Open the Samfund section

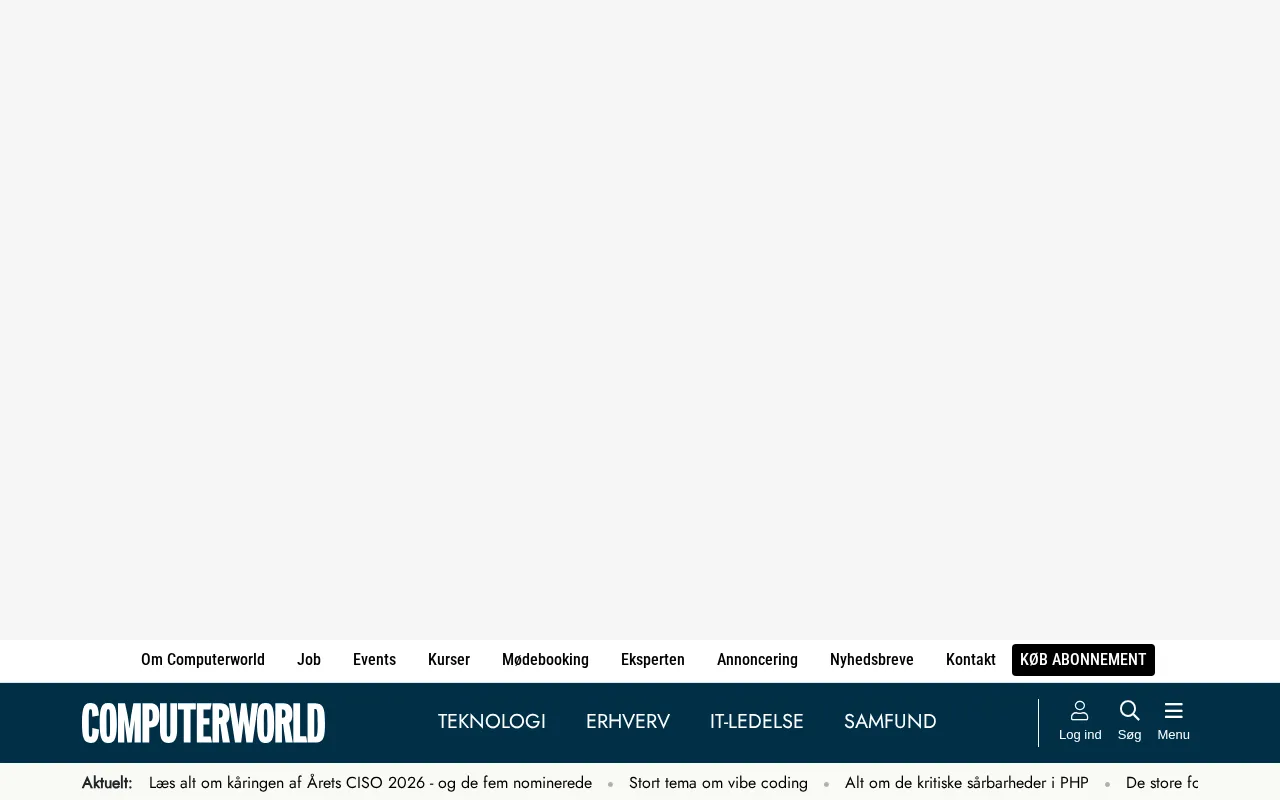(x=890, y=722)
